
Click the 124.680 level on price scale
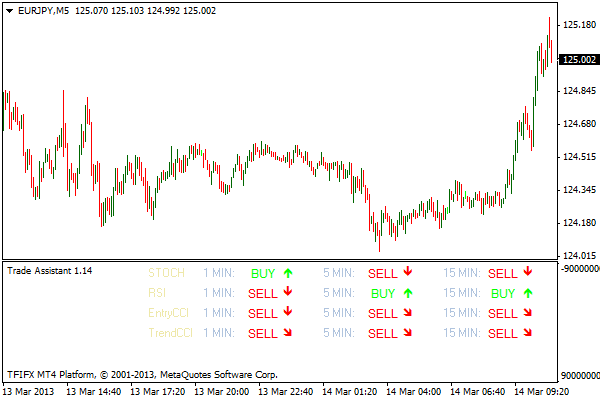coord(579,124)
